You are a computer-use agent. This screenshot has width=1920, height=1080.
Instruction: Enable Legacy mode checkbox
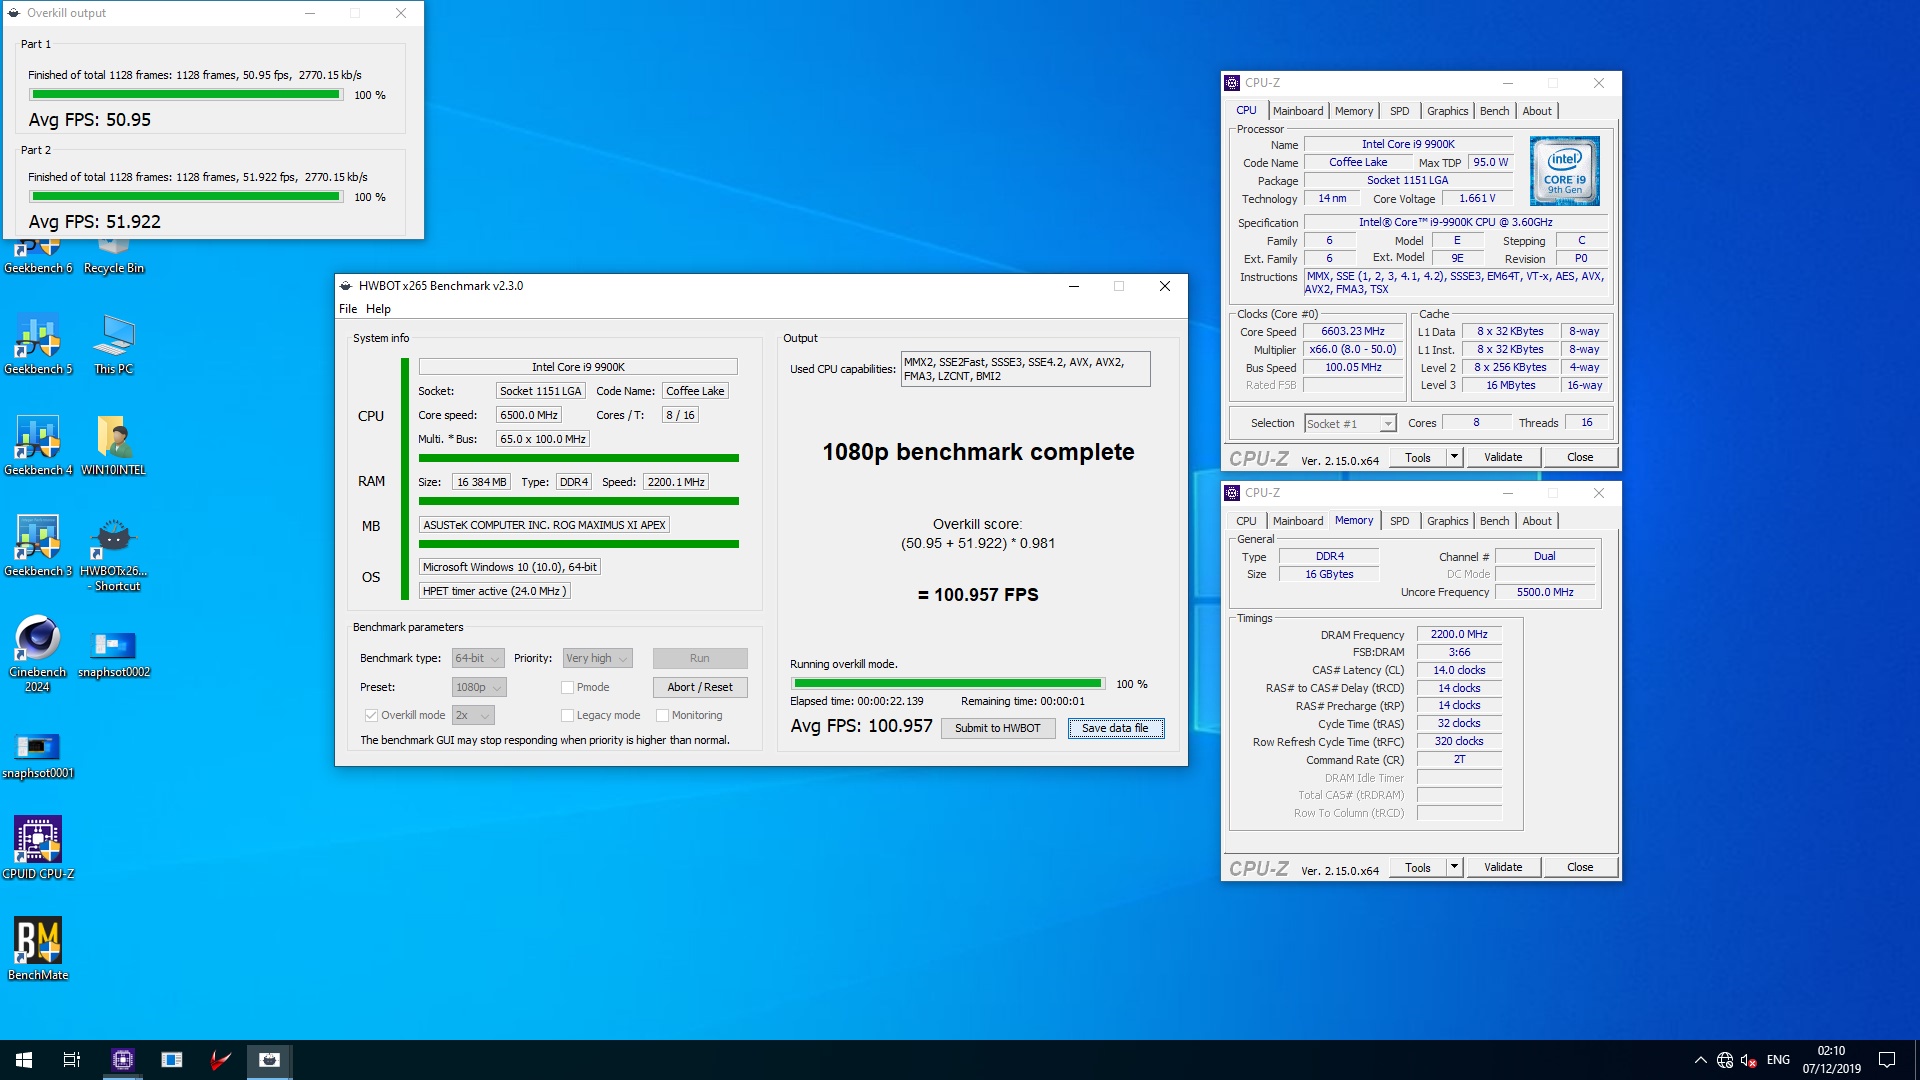coord(567,715)
